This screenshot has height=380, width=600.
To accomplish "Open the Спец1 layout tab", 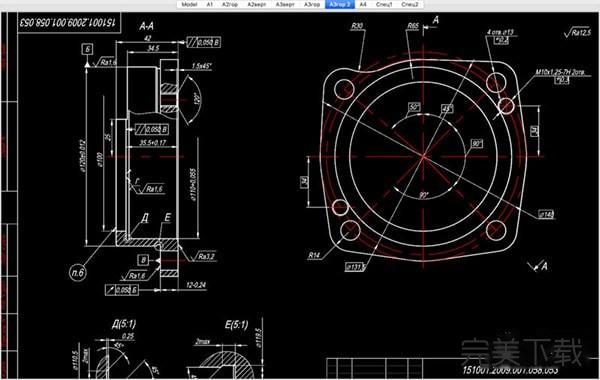I will (x=384, y=4).
